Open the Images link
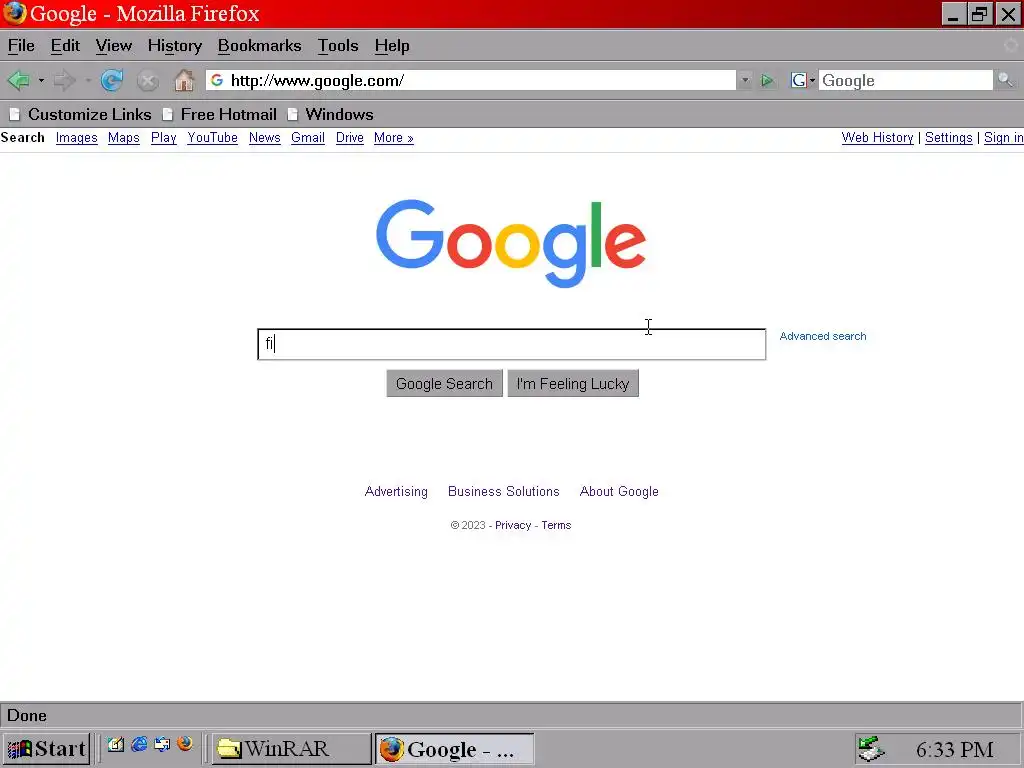Image resolution: width=1024 pixels, height=768 pixels. (76, 138)
